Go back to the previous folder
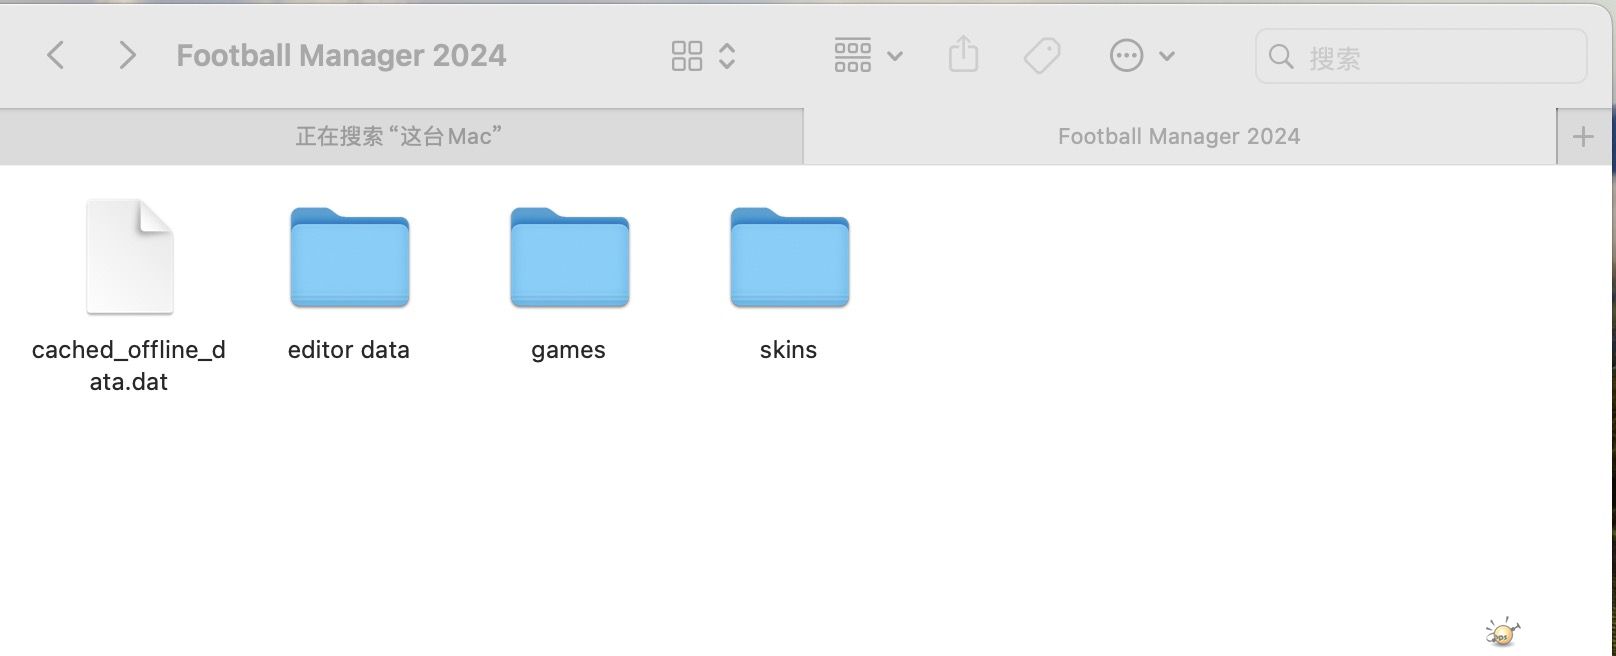 point(56,55)
